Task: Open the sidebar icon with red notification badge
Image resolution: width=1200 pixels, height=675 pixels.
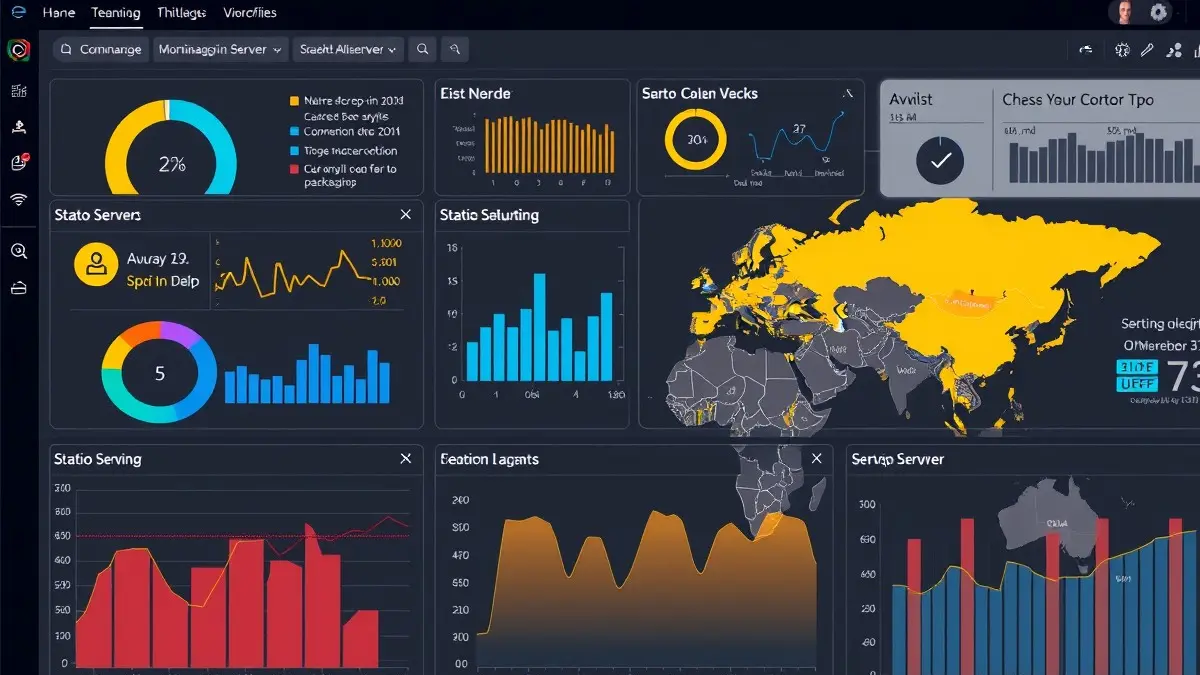Action: [x=18, y=162]
